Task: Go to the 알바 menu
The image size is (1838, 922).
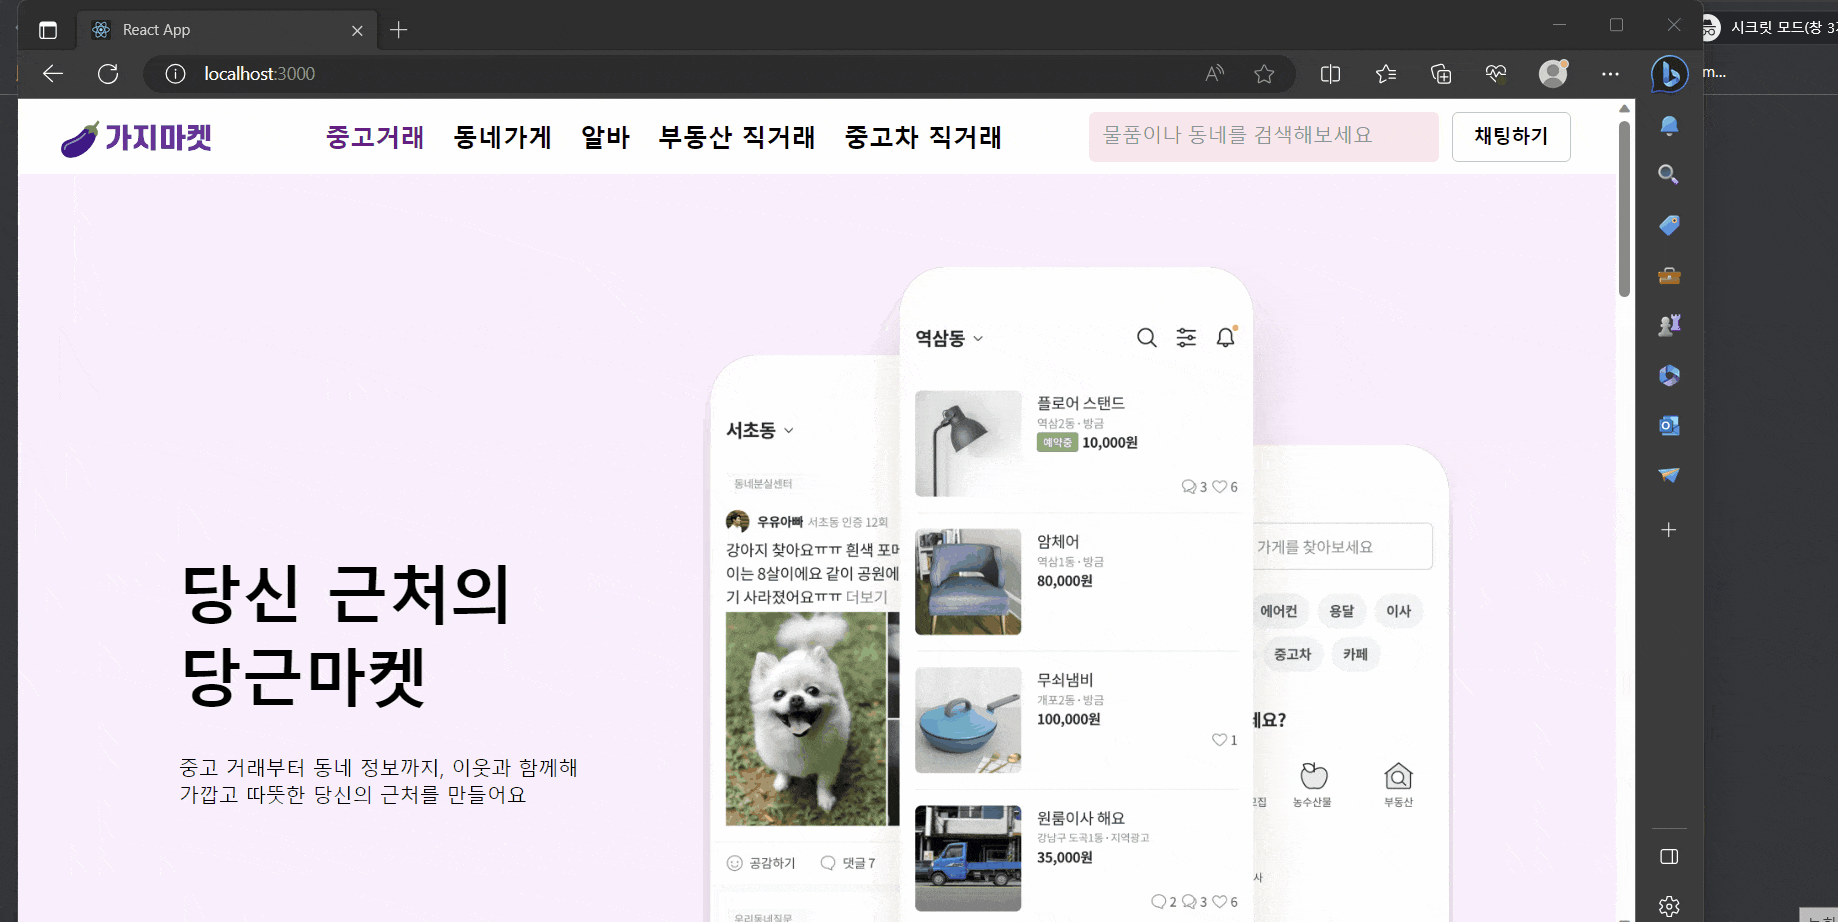Action: click(605, 137)
